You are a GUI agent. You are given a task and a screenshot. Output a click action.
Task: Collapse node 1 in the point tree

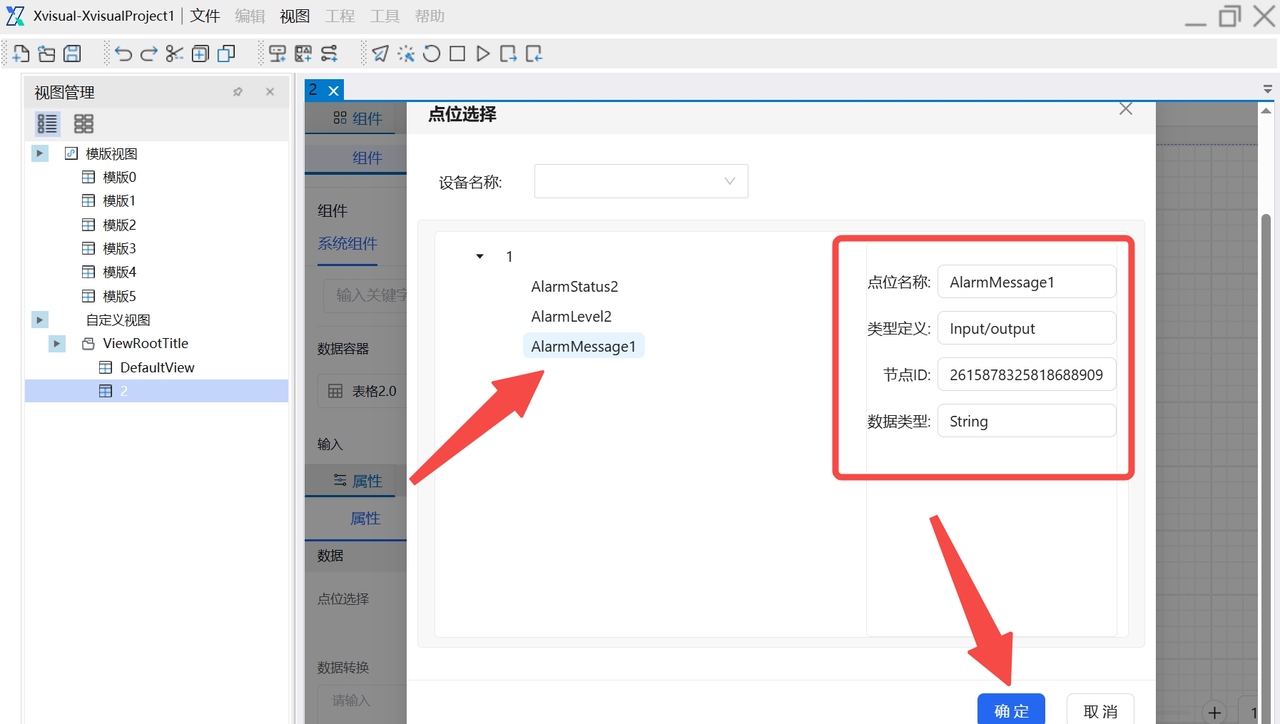[480, 257]
